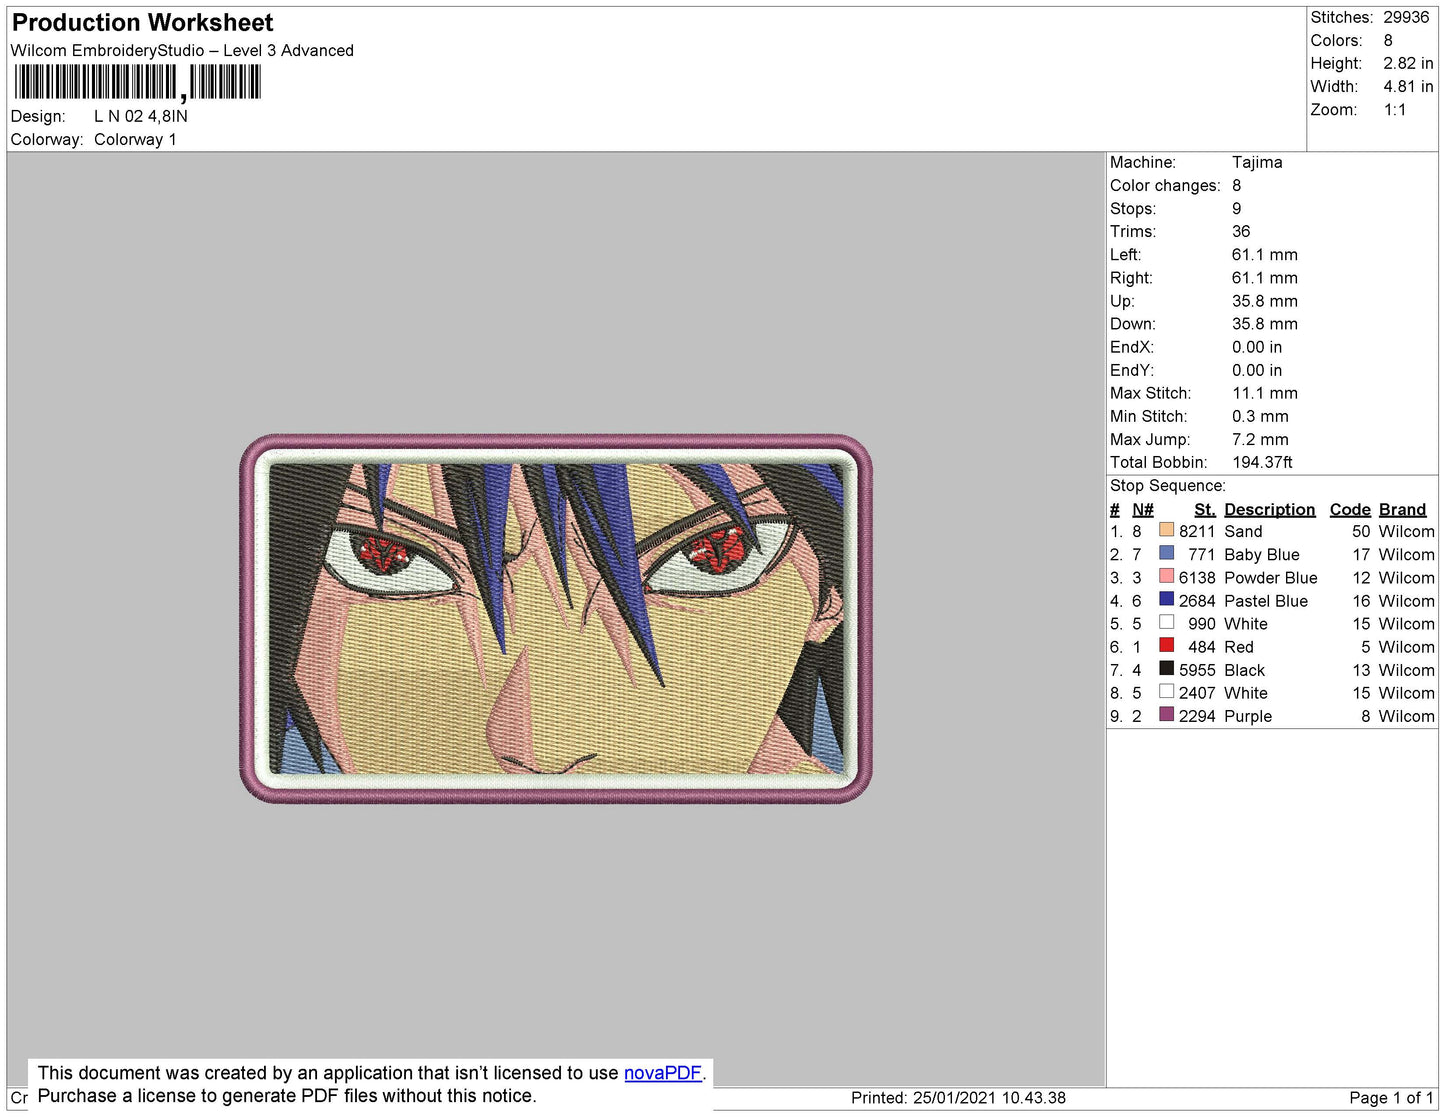Click the Purple 2294 color swatch
The height and width of the screenshot is (1117, 1445).
(x=1166, y=714)
